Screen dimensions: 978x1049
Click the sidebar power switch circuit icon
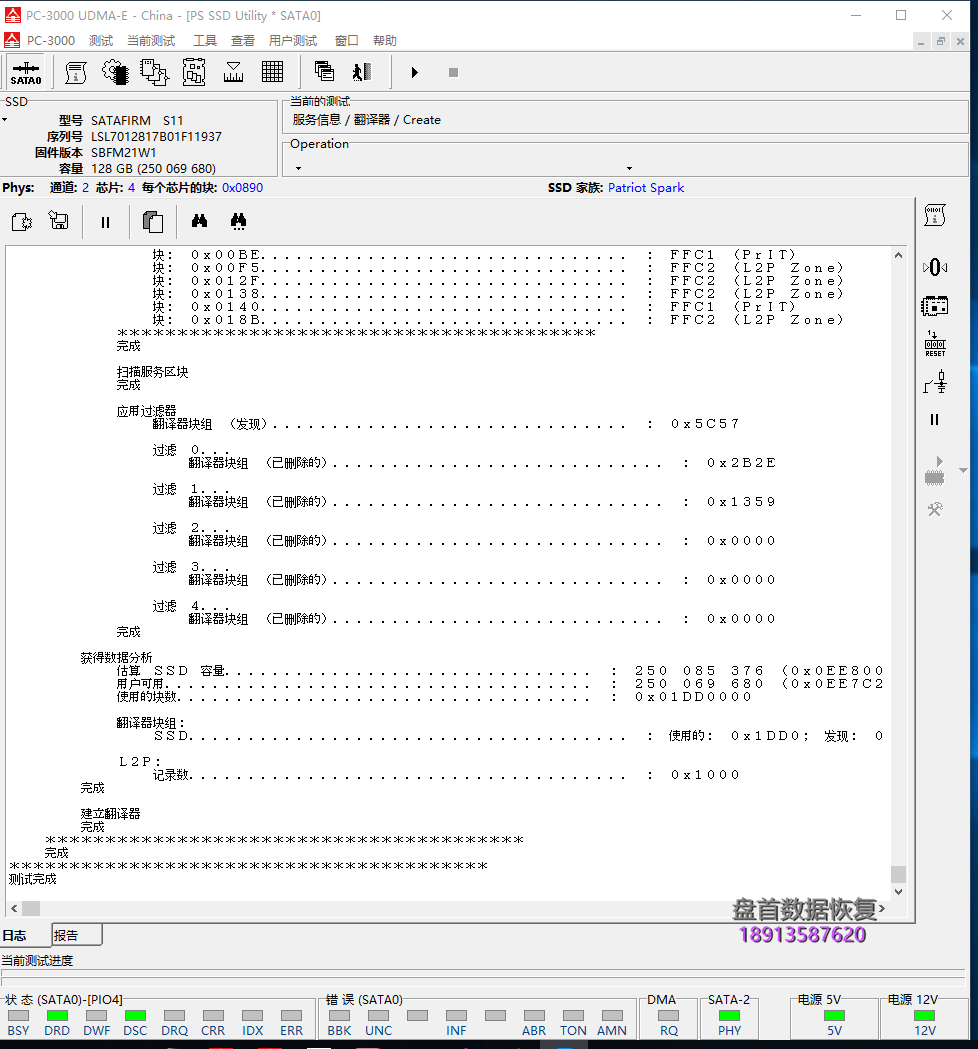[935, 382]
